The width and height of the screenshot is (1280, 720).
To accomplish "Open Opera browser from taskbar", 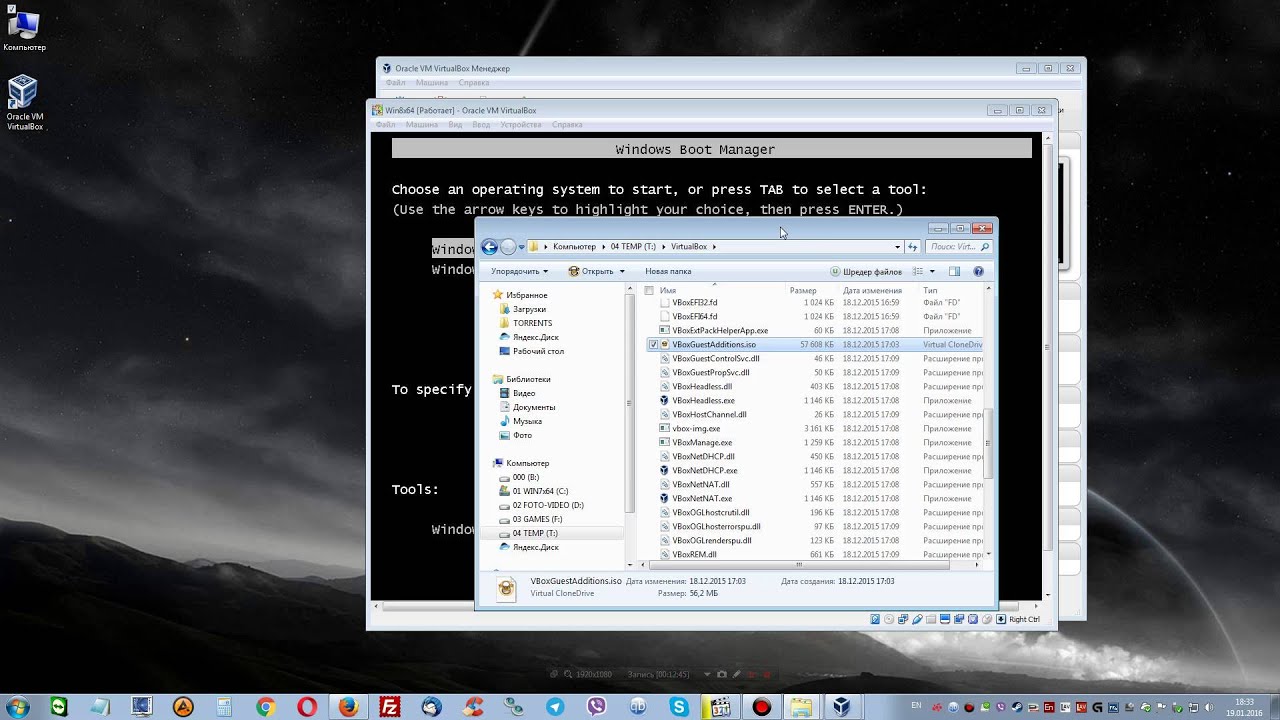I will (307, 707).
